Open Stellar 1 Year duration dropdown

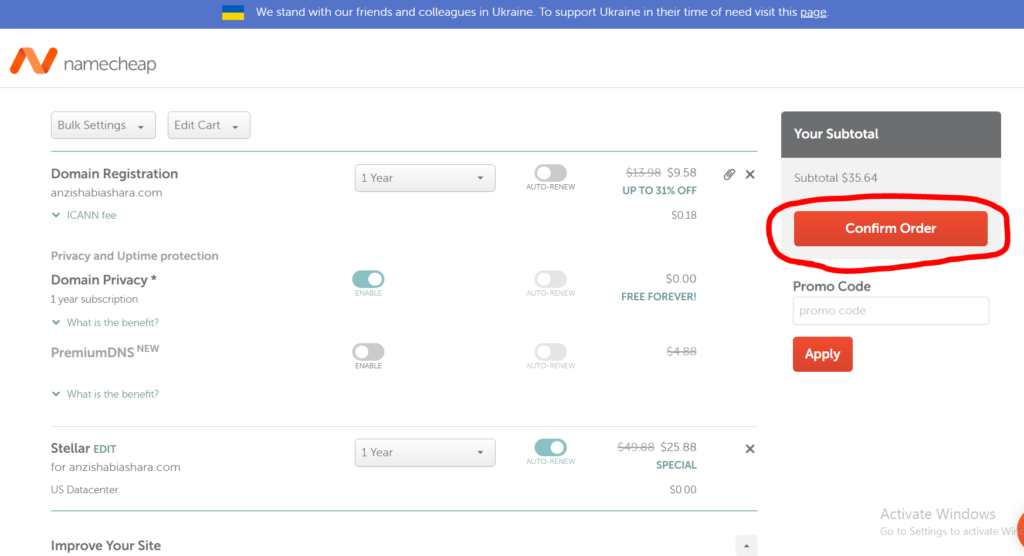(424, 452)
